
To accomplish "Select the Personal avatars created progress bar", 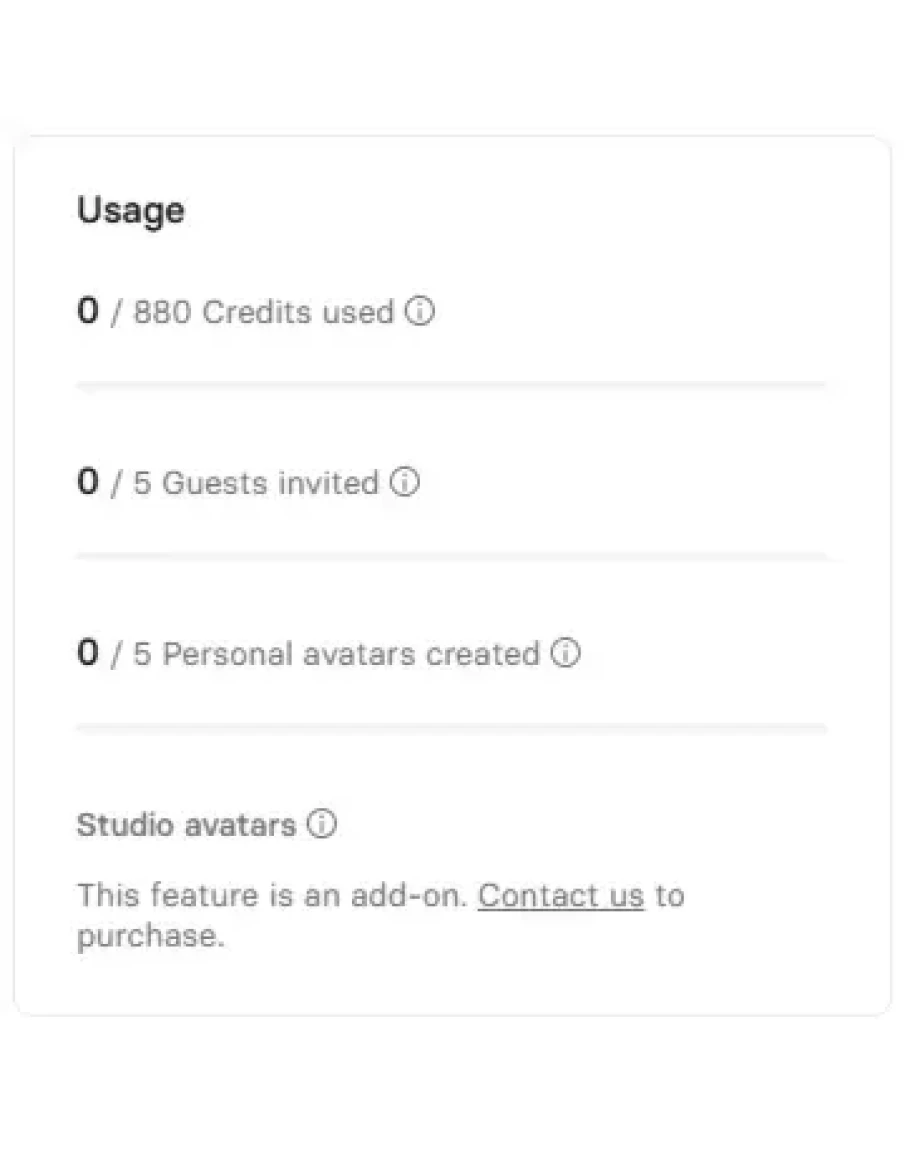I will coord(451,727).
